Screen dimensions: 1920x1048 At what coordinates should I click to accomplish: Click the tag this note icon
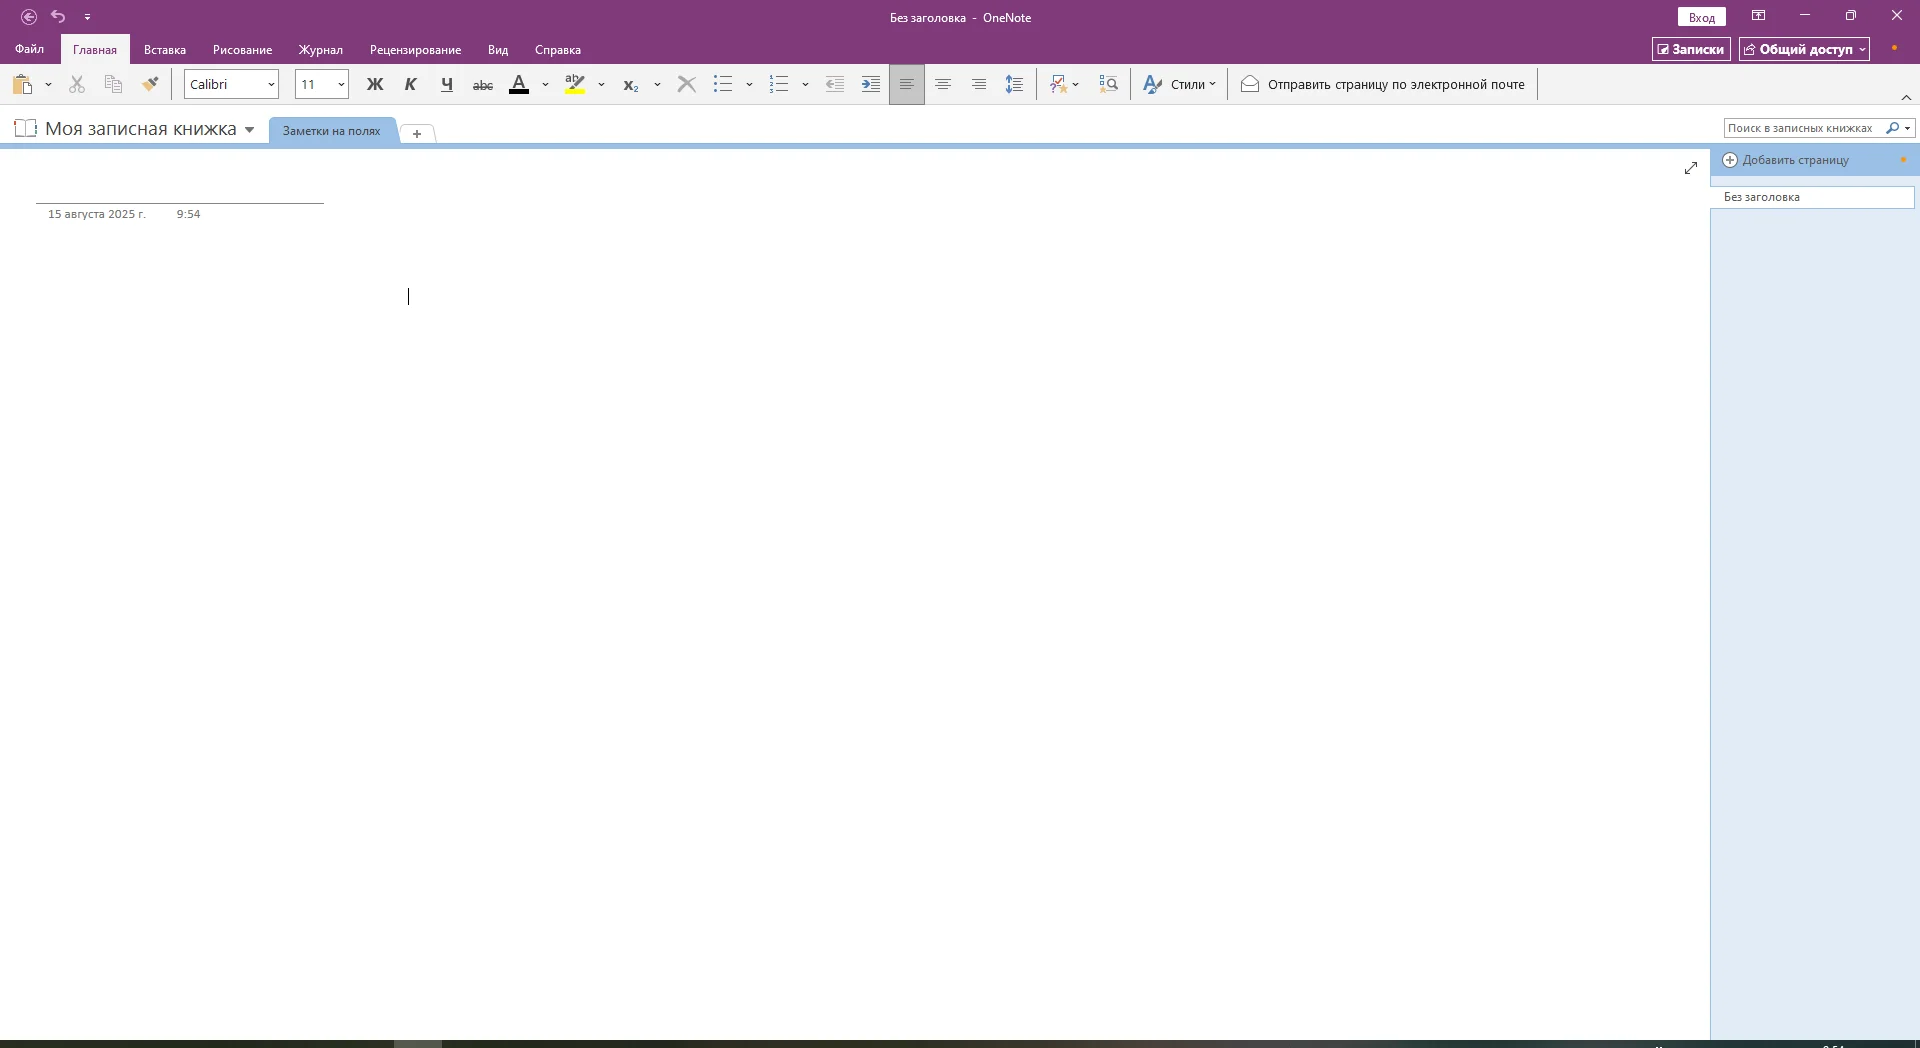point(1059,85)
